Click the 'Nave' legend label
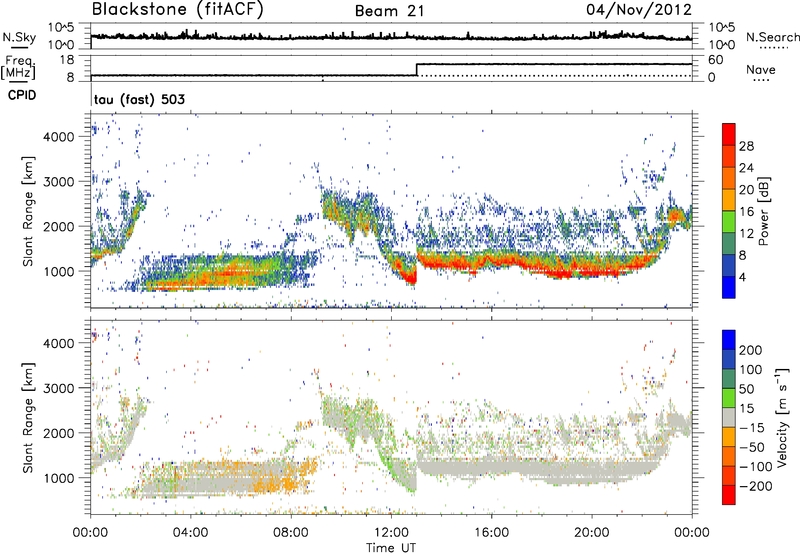The image size is (800, 554). click(760, 70)
